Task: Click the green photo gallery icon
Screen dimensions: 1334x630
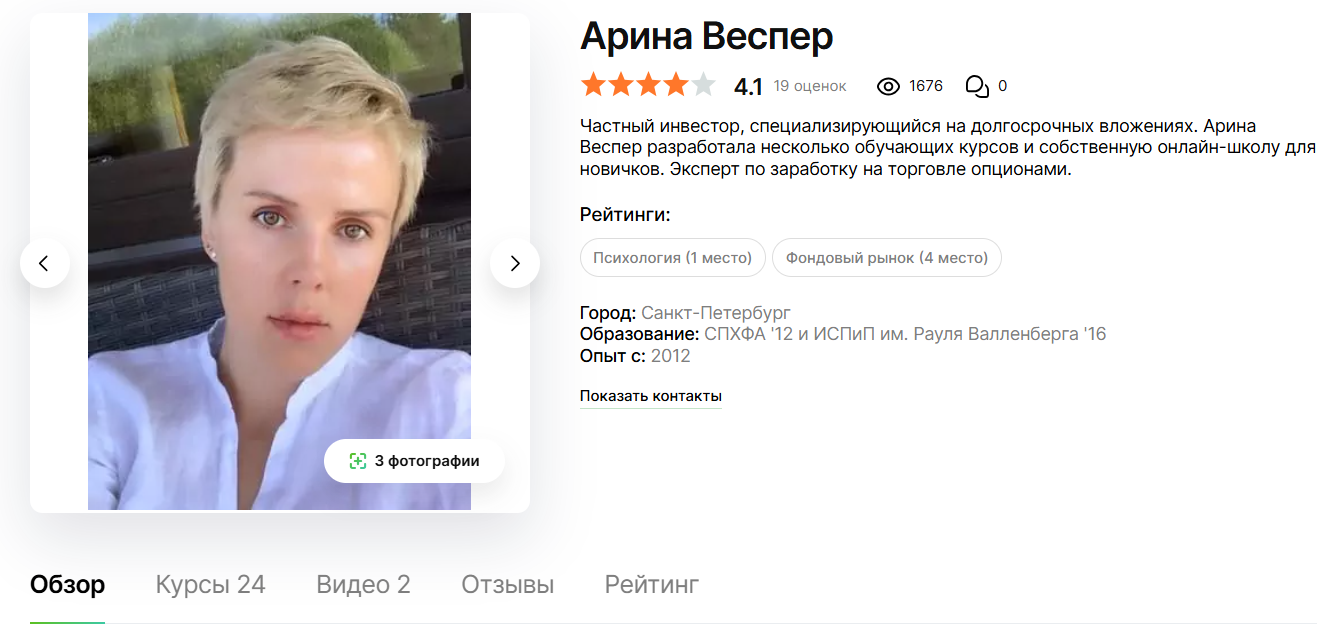Action: coord(357,461)
